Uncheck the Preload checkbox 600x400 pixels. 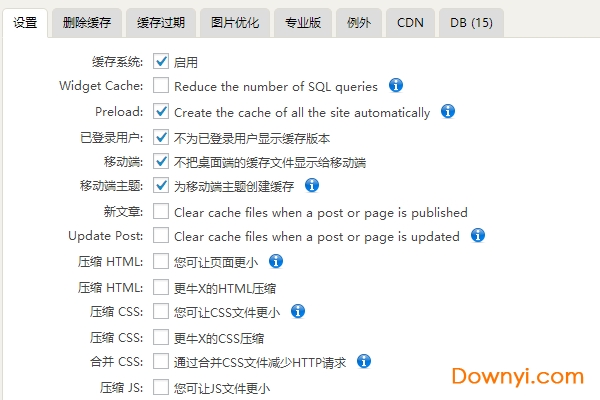(x=161, y=112)
